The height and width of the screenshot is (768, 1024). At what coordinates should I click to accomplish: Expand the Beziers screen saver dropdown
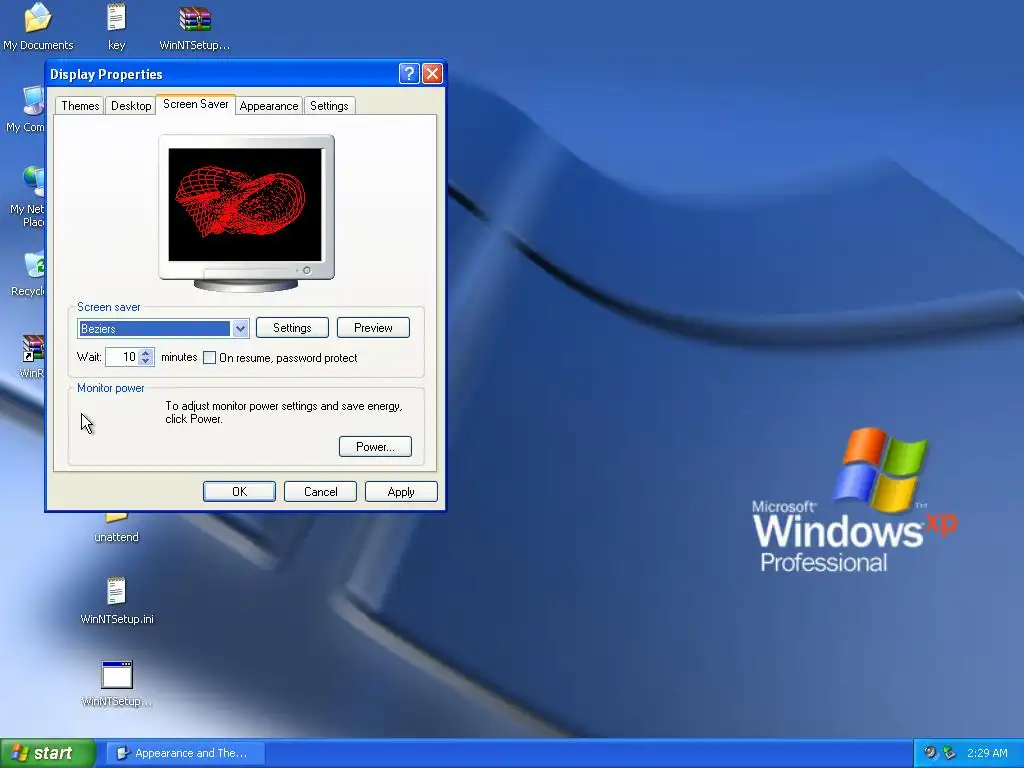tap(240, 328)
